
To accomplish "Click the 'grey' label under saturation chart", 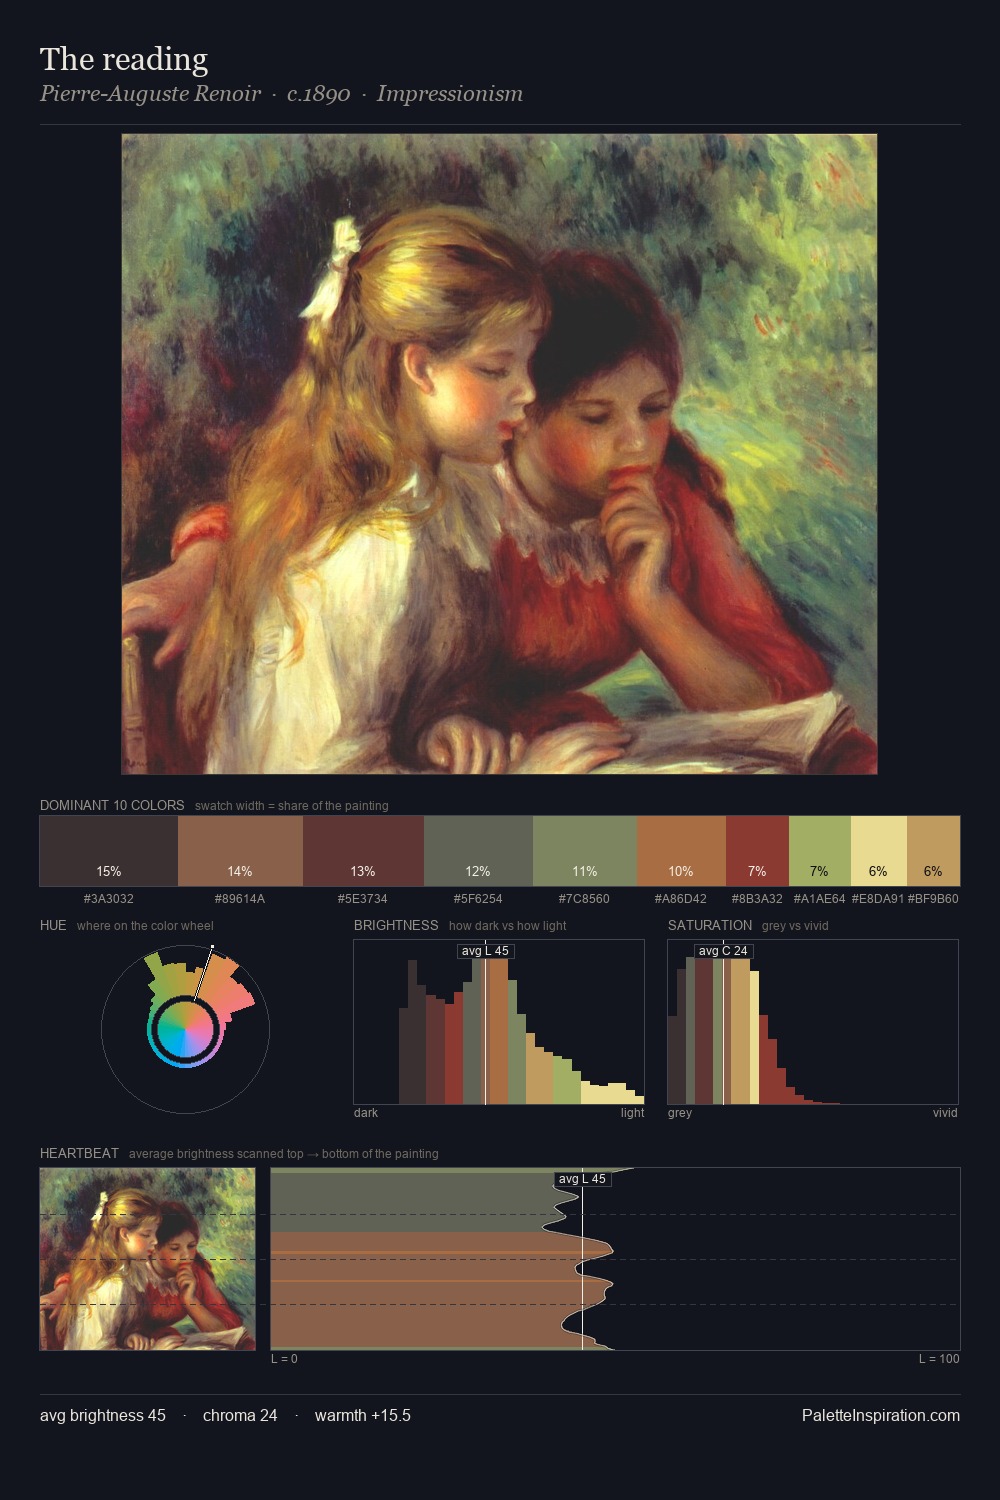I will pos(680,1112).
